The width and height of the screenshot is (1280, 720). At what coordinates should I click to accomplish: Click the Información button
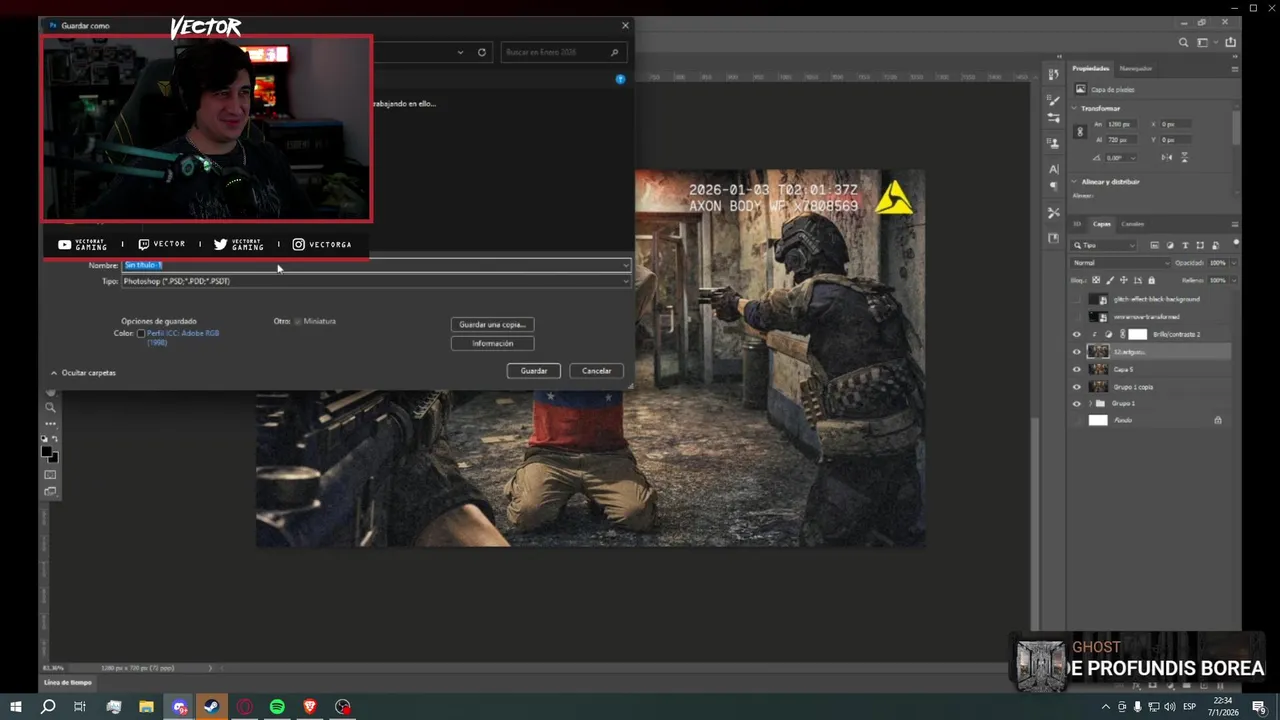(x=492, y=343)
